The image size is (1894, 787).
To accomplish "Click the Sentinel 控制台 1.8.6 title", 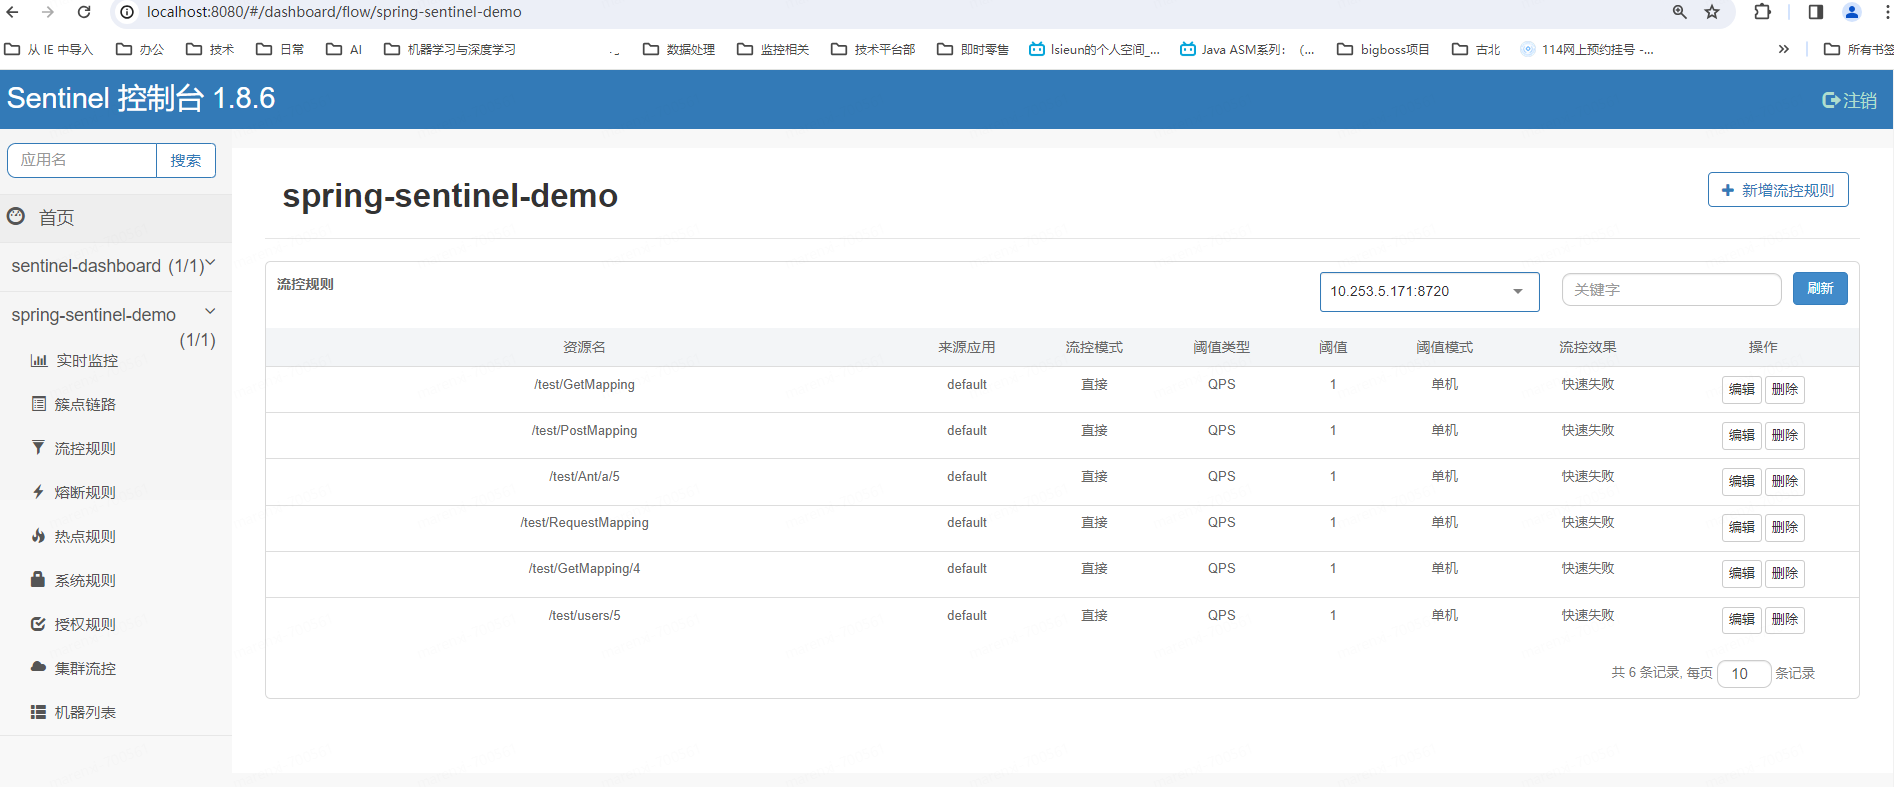I will [x=141, y=98].
